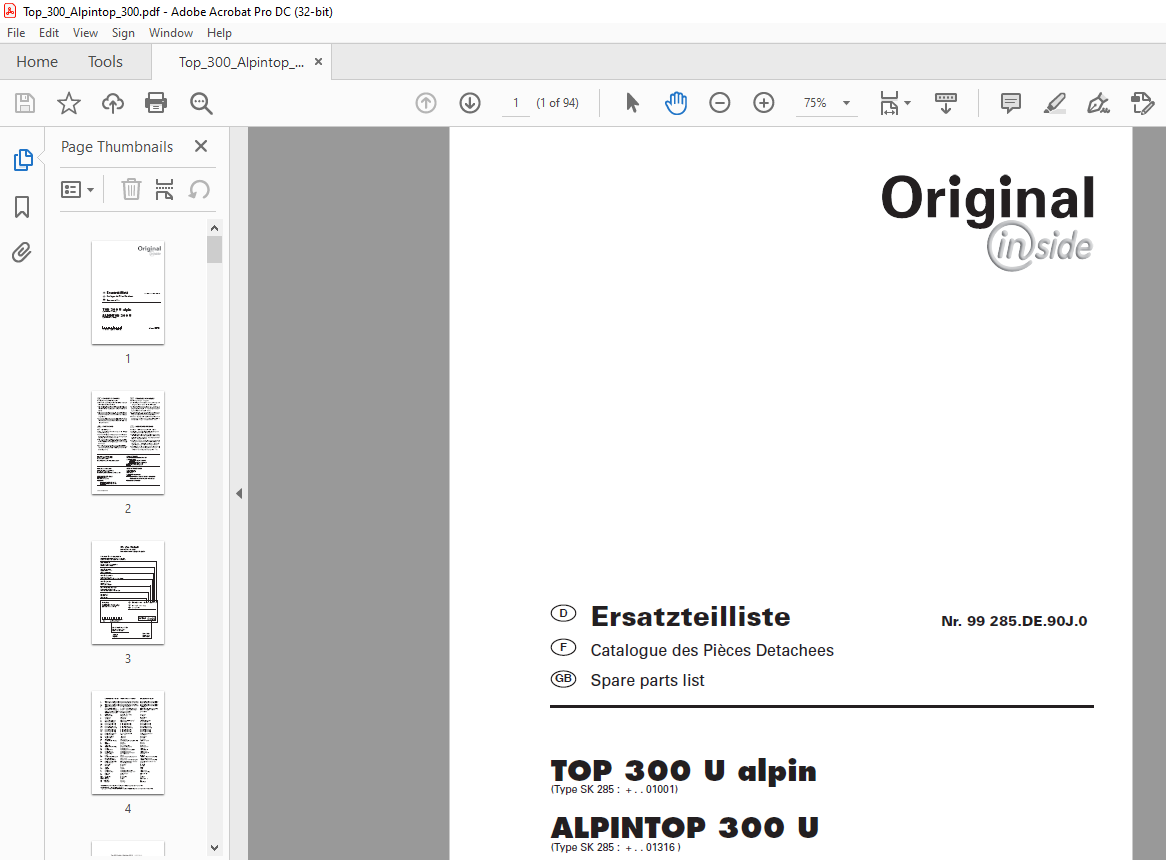1166x860 pixels.
Task: Select page 3 thumbnail
Action: coord(128,592)
